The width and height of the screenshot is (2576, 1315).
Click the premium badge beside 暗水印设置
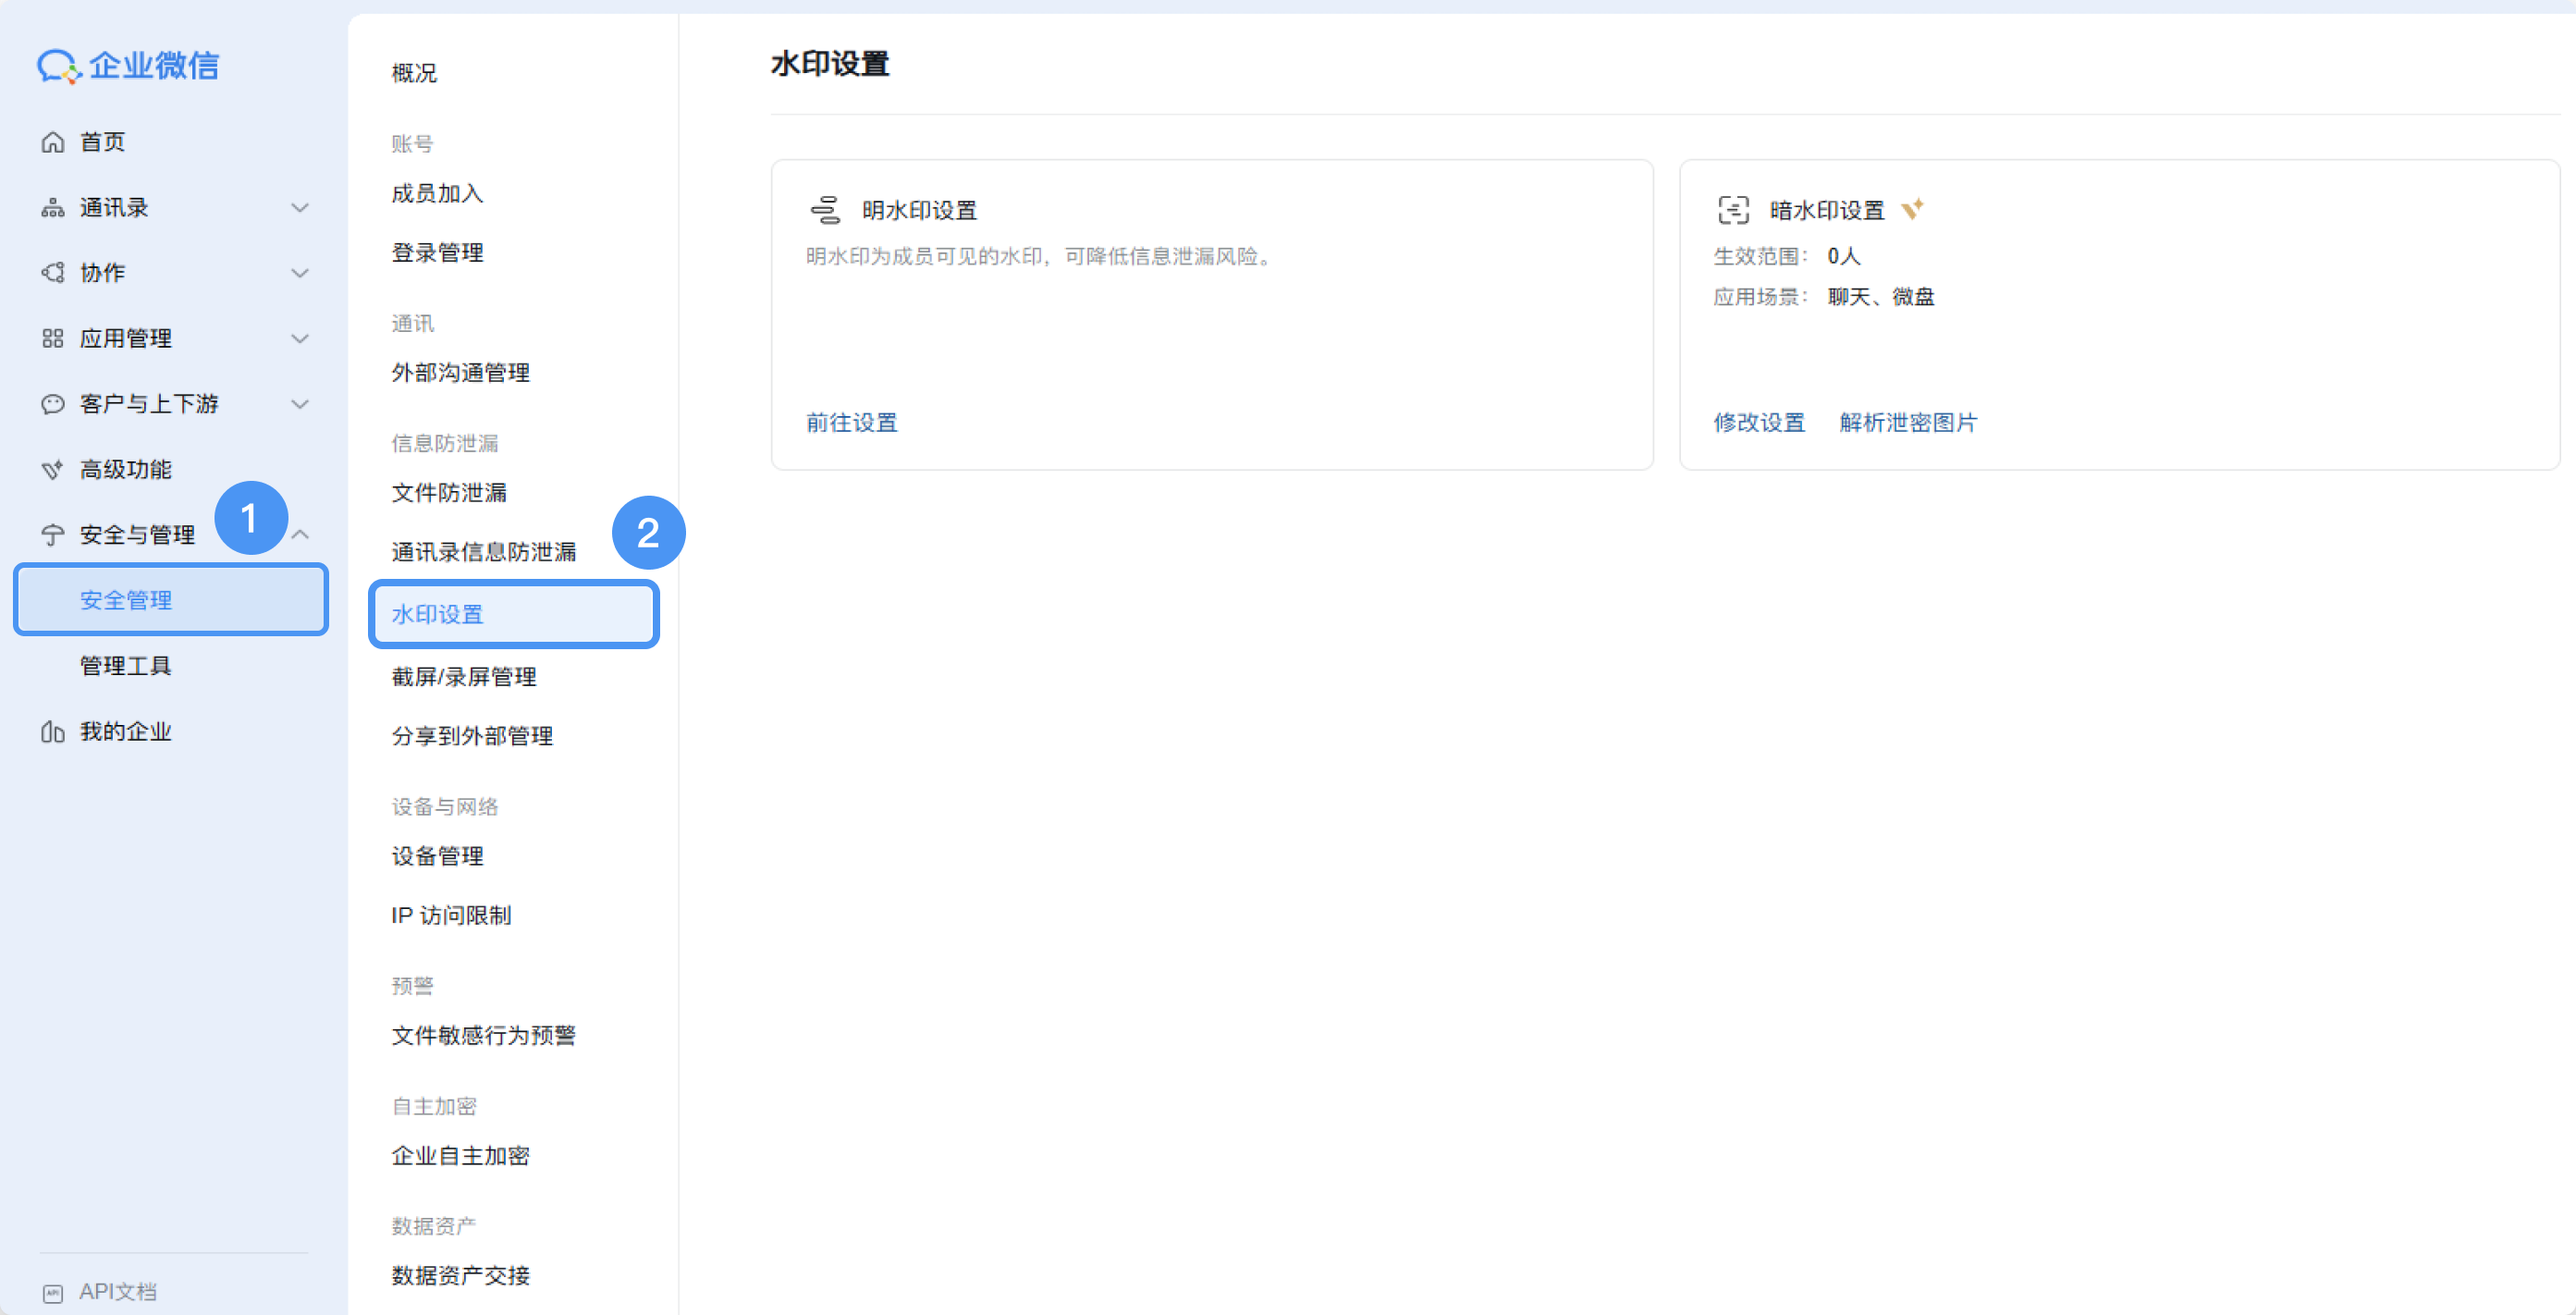click(x=1912, y=209)
